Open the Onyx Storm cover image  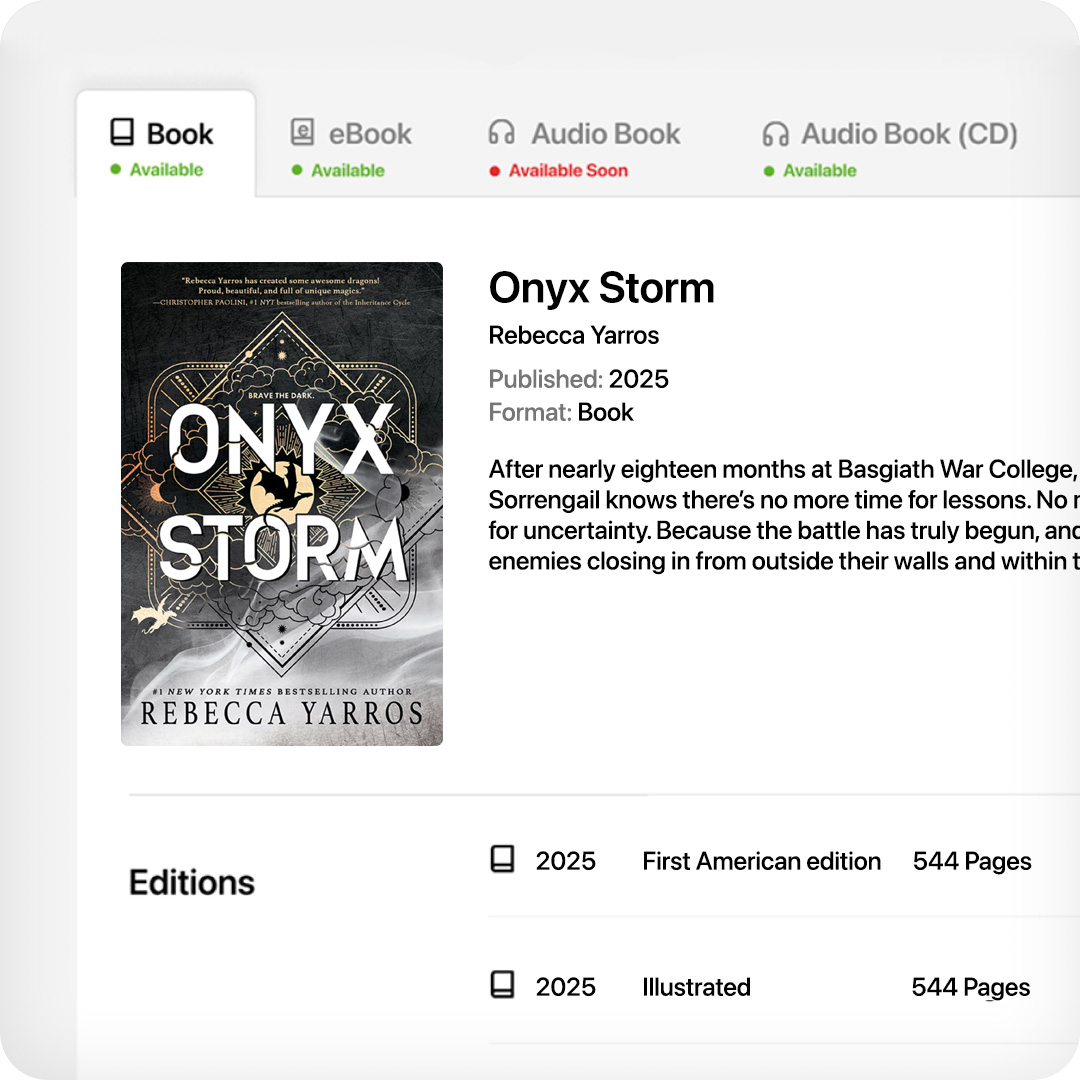[282, 503]
